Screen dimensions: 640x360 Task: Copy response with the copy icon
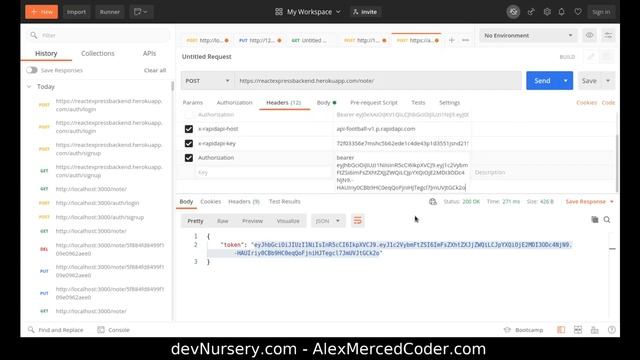point(595,220)
